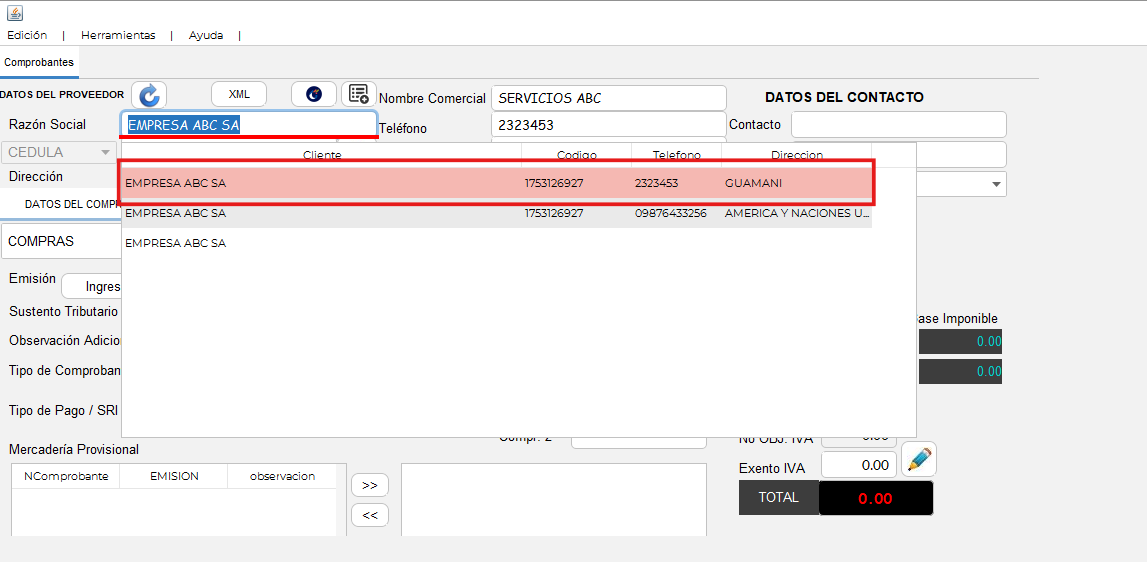This screenshot has height=562, width=1147.
Task: Open the Herramientas menu
Action: tap(118, 35)
